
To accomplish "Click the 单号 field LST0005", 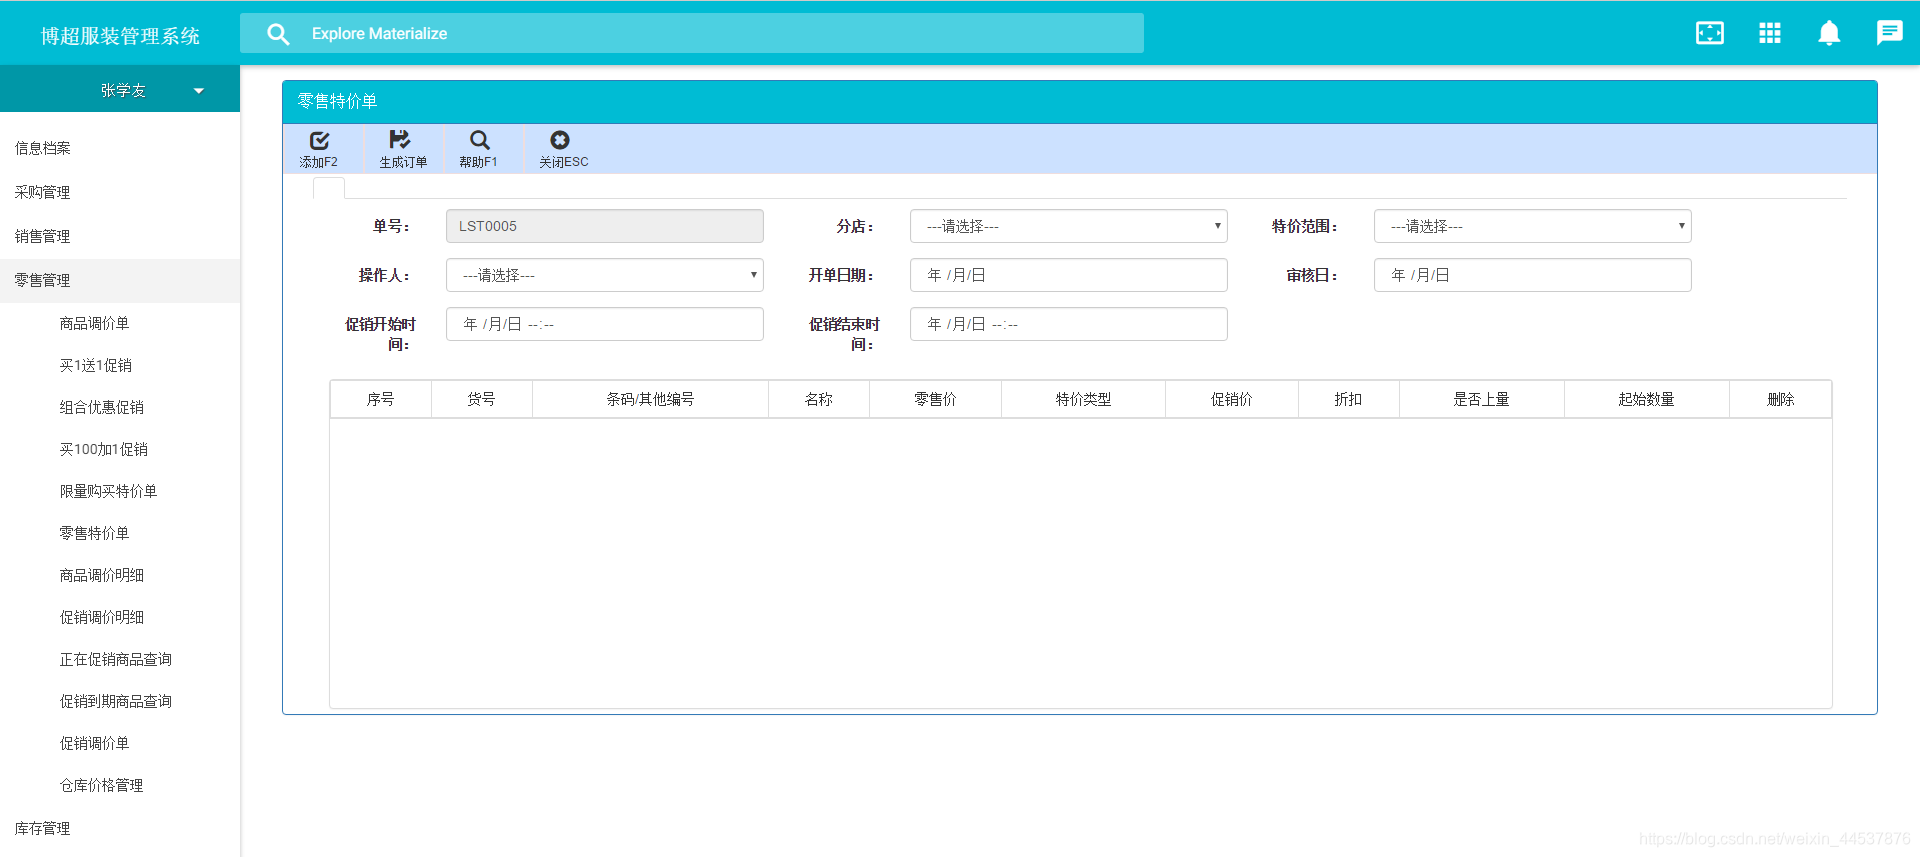I will (x=604, y=226).
